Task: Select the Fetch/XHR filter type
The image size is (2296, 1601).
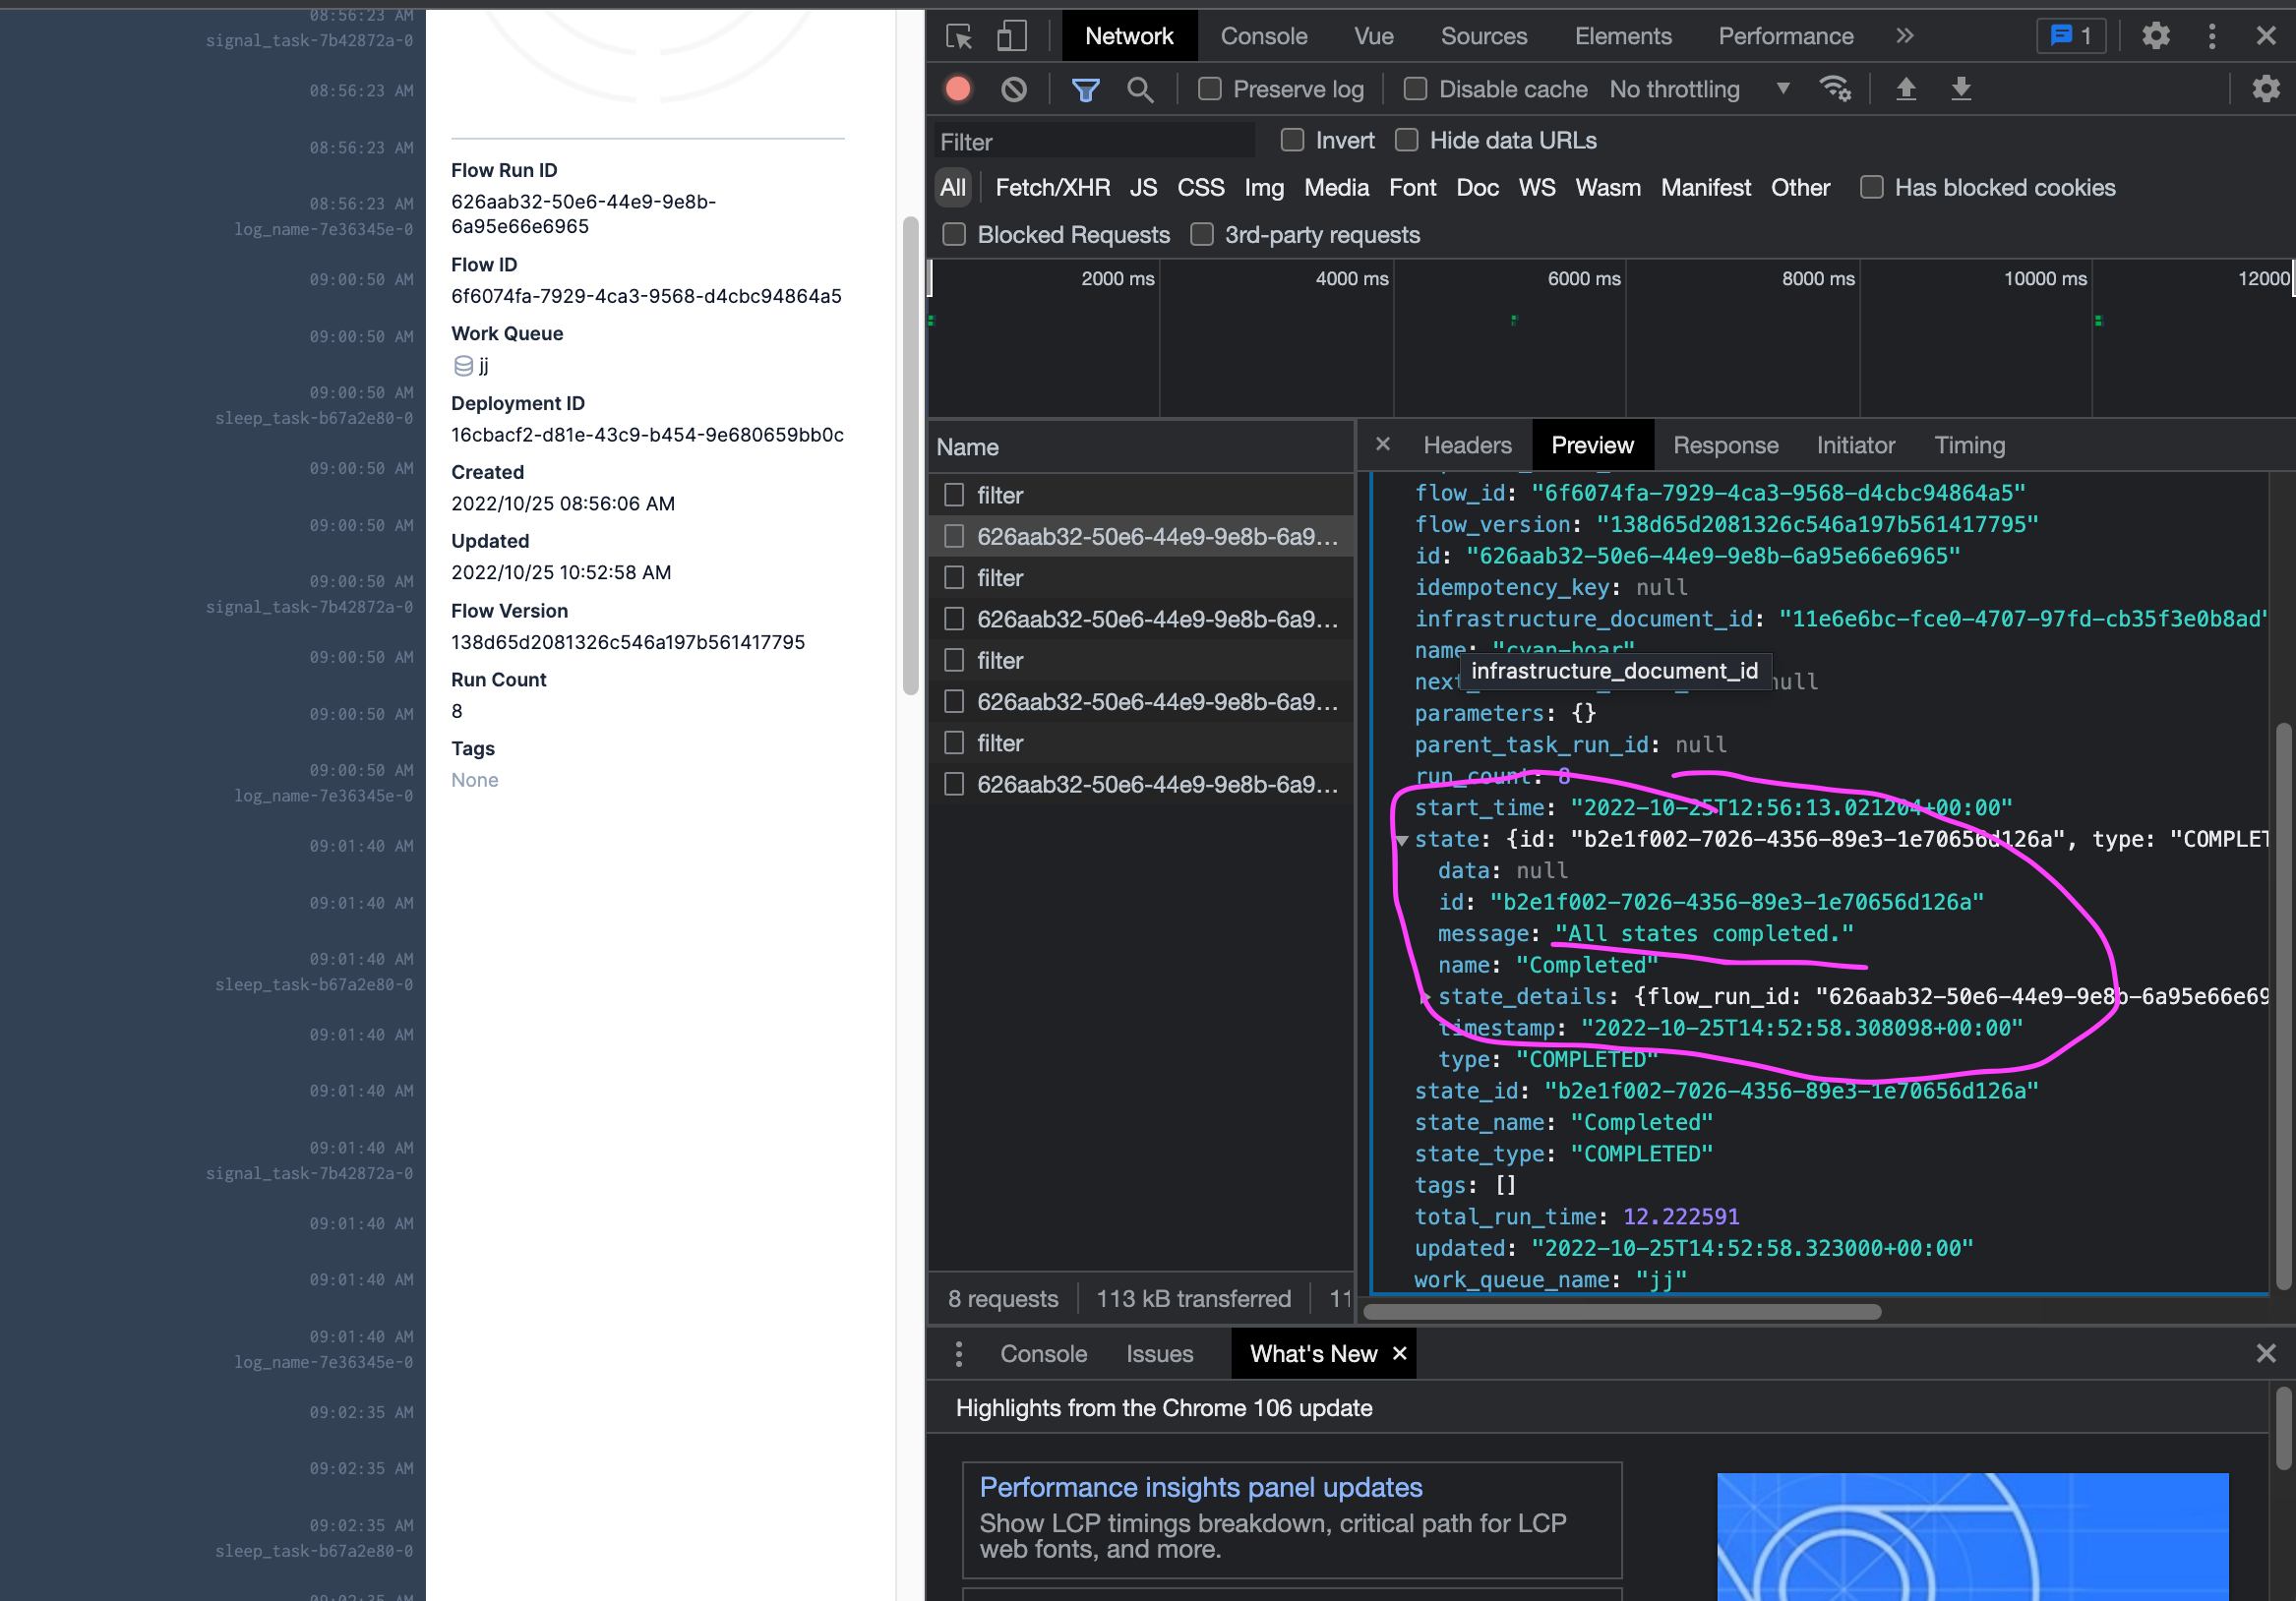Action: (1052, 188)
